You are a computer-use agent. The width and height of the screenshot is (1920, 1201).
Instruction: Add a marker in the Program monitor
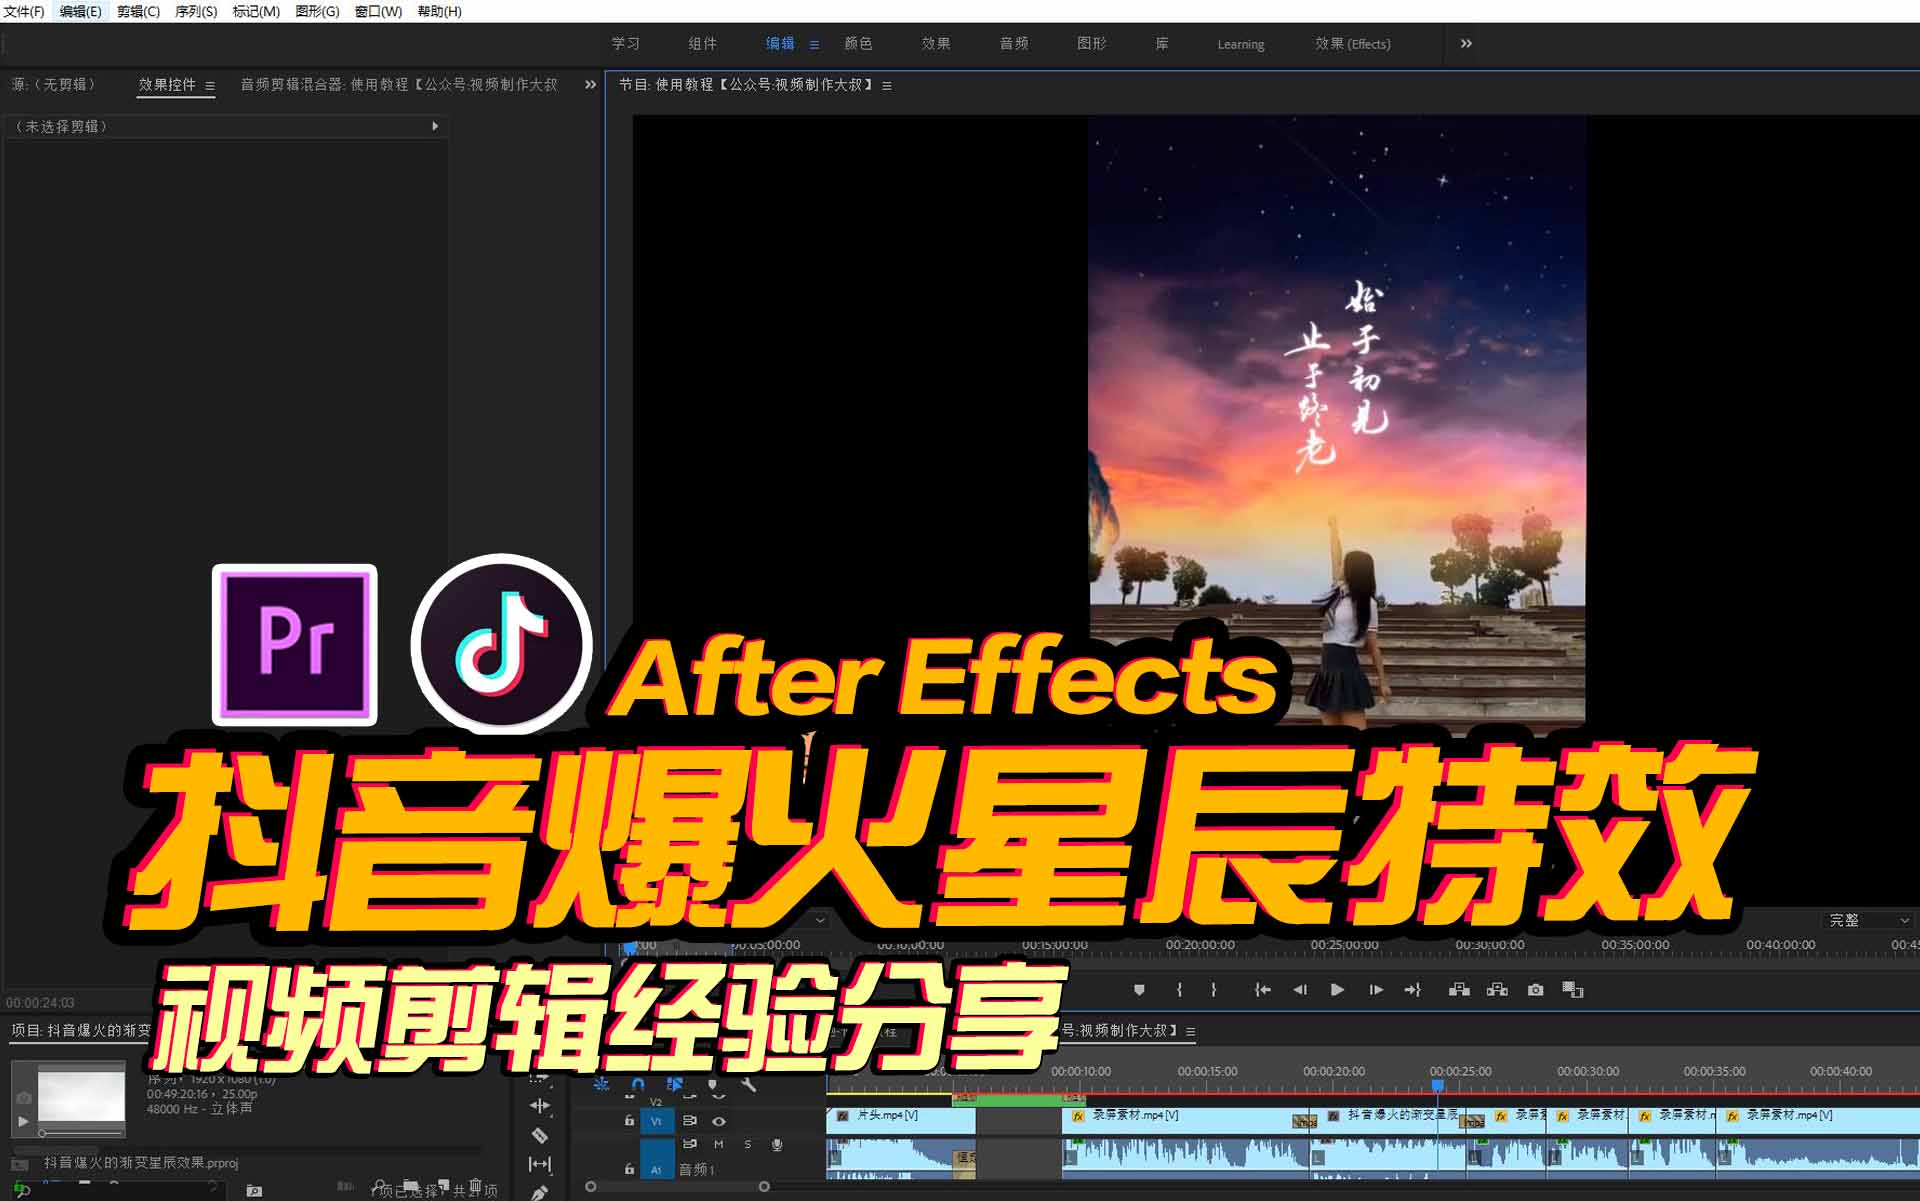pyautogui.click(x=1138, y=990)
